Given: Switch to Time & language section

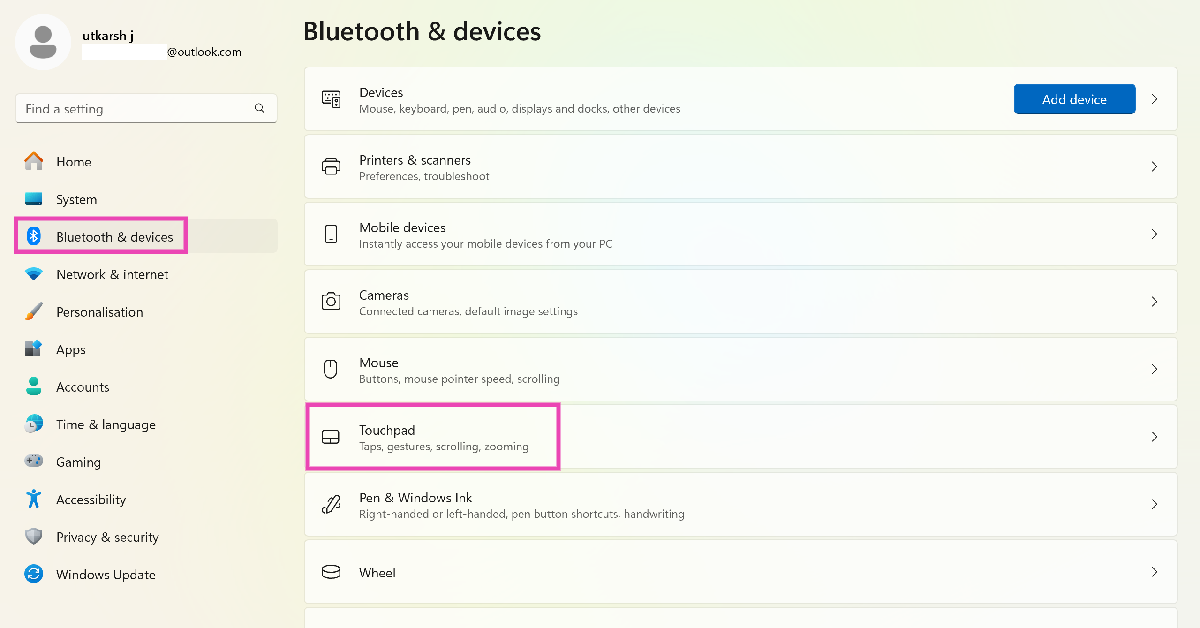Looking at the screenshot, I should [106, 424].
